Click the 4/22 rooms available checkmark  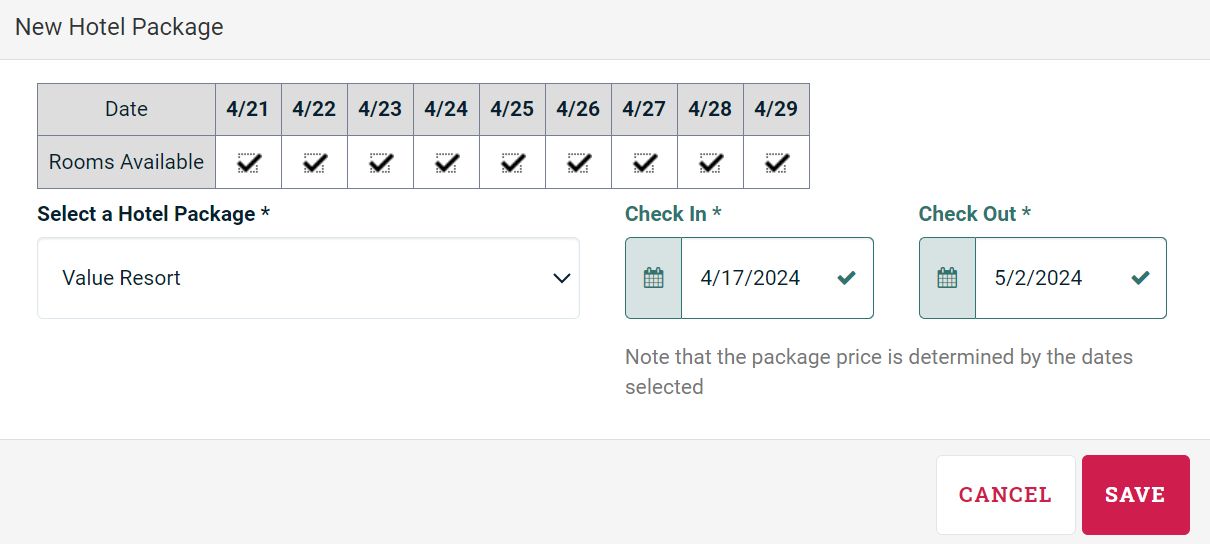click(x=315, y=162)
